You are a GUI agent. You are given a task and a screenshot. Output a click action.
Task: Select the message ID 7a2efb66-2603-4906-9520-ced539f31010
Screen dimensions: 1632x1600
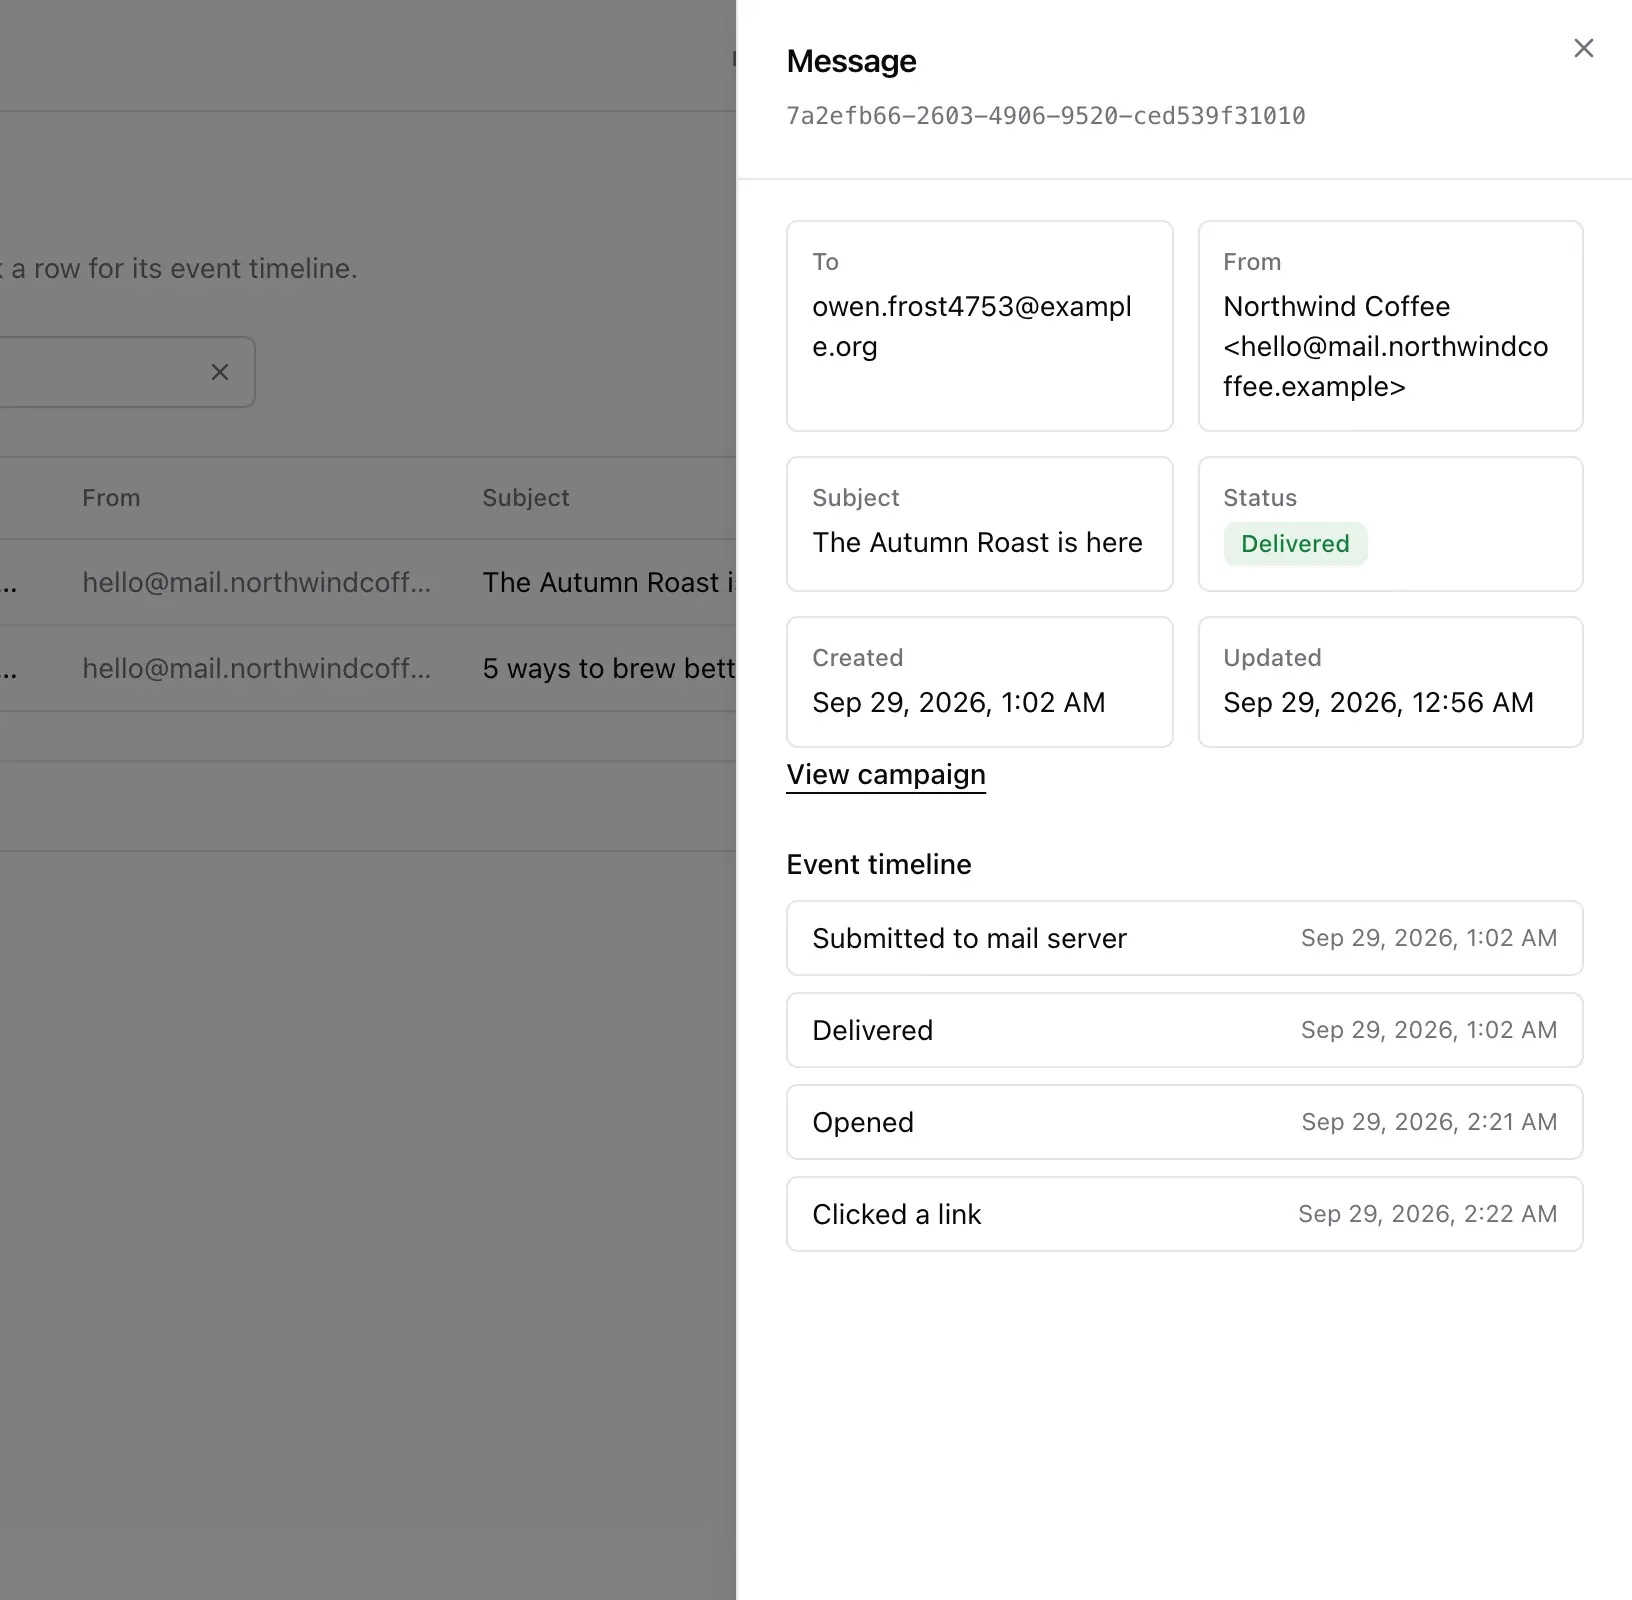(1046, 116)
